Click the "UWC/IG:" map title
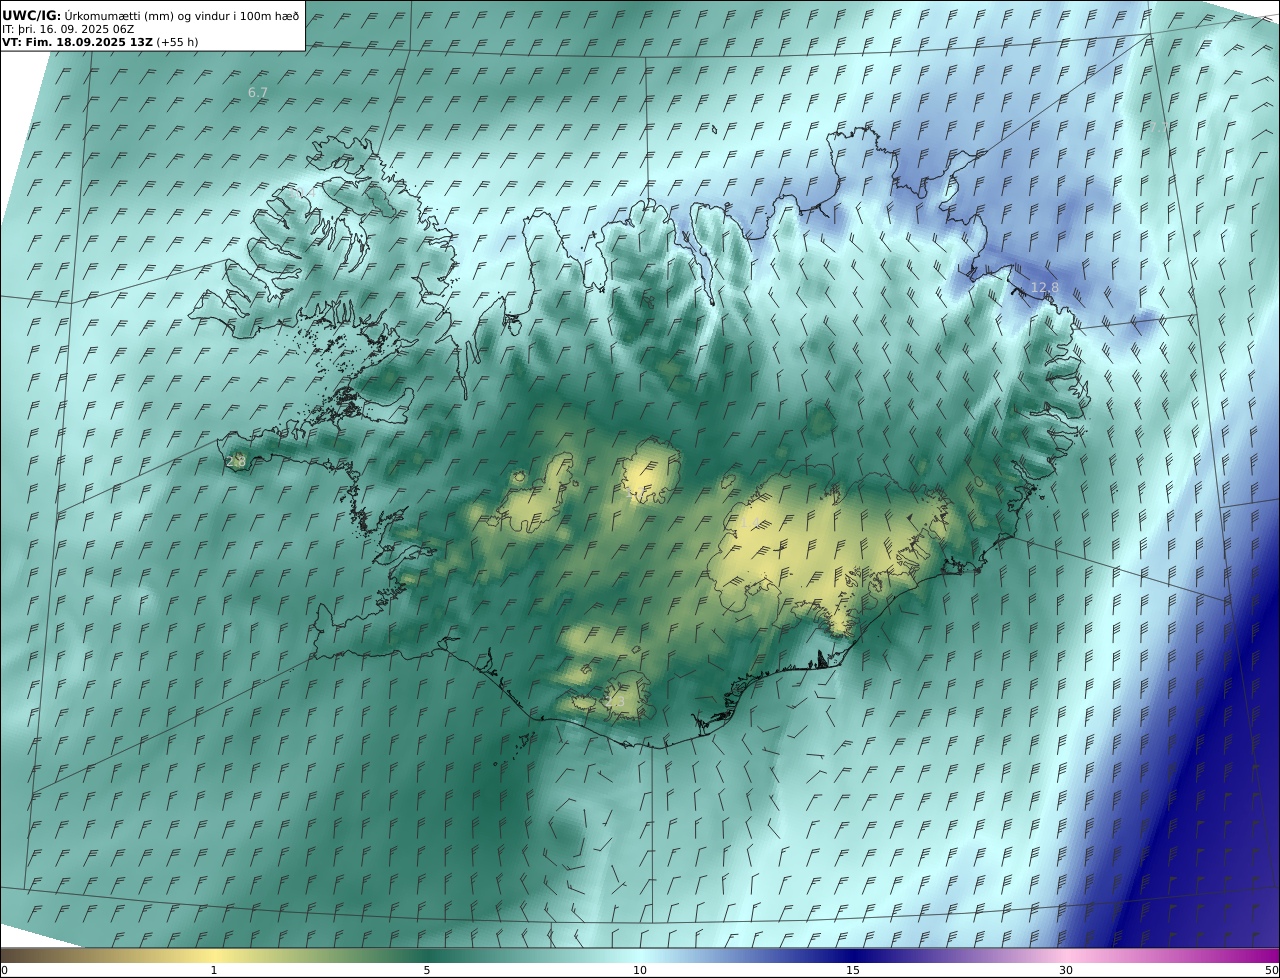 click(x=32, y=15)
